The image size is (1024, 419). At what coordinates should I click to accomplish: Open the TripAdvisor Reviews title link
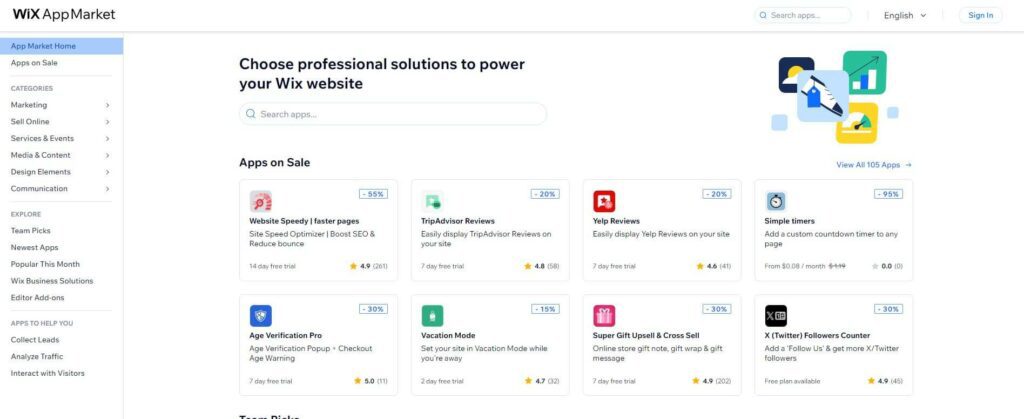coord(458,221)
